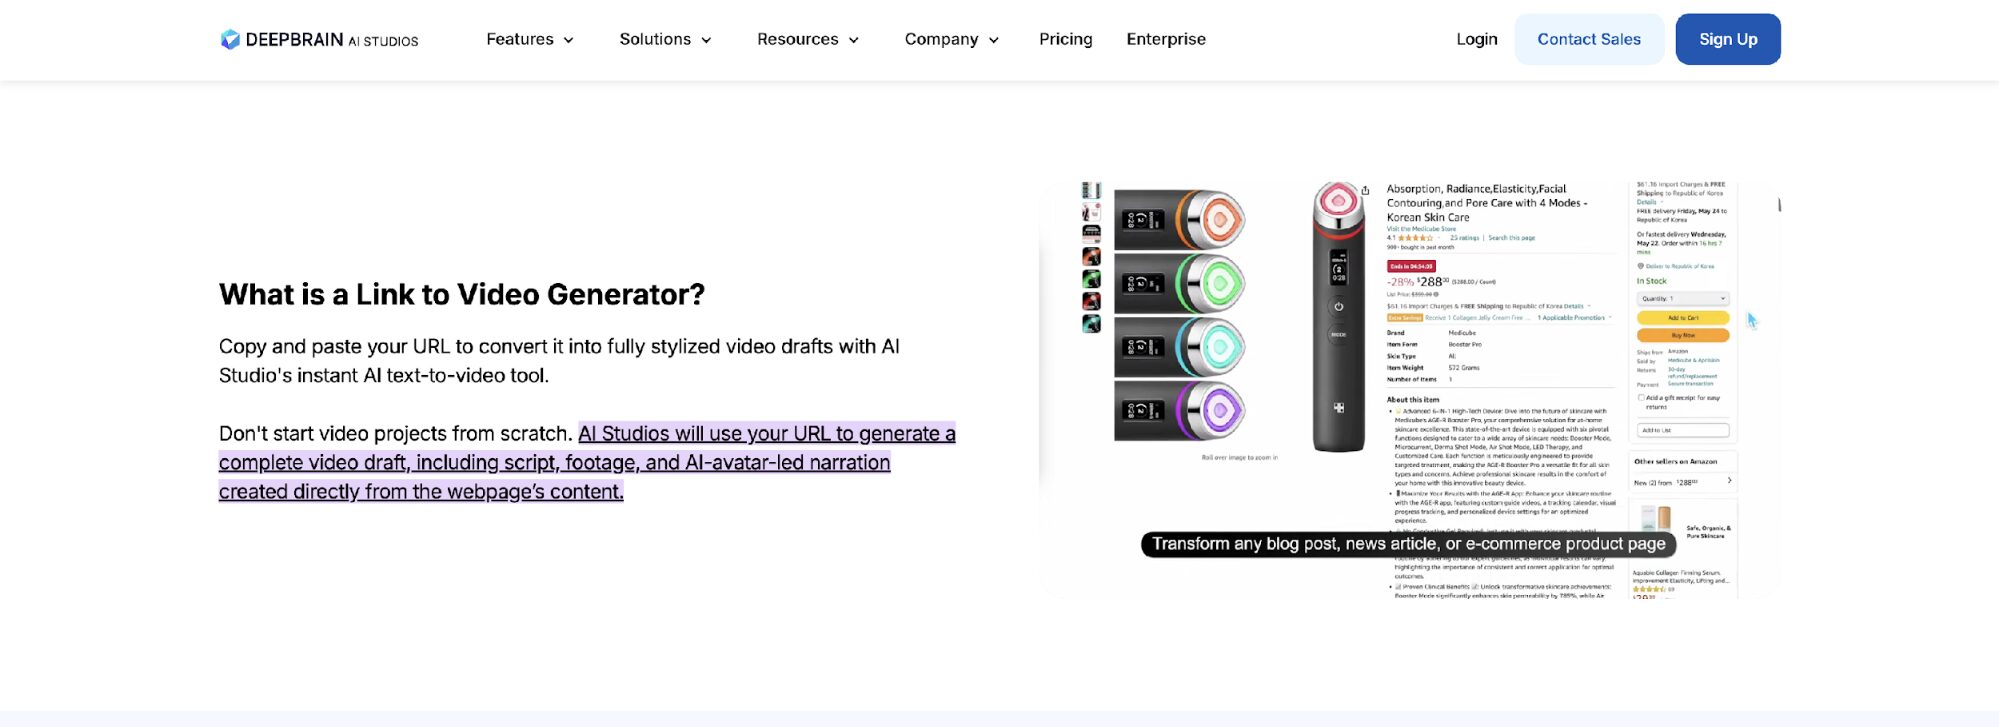Expand the Solutions dropdown menu

(x=665, y=40)
